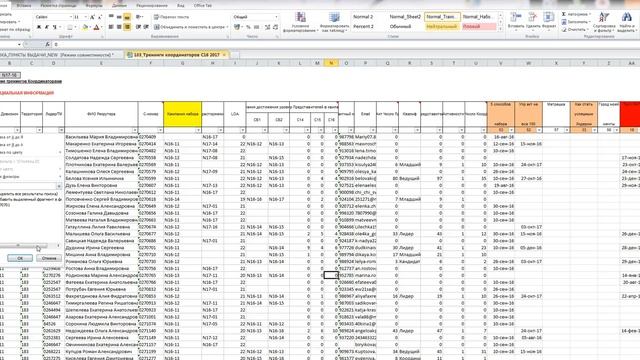This screenshot has width=640, height=360.
Task: Increase the cell indent
Action: 146,27
